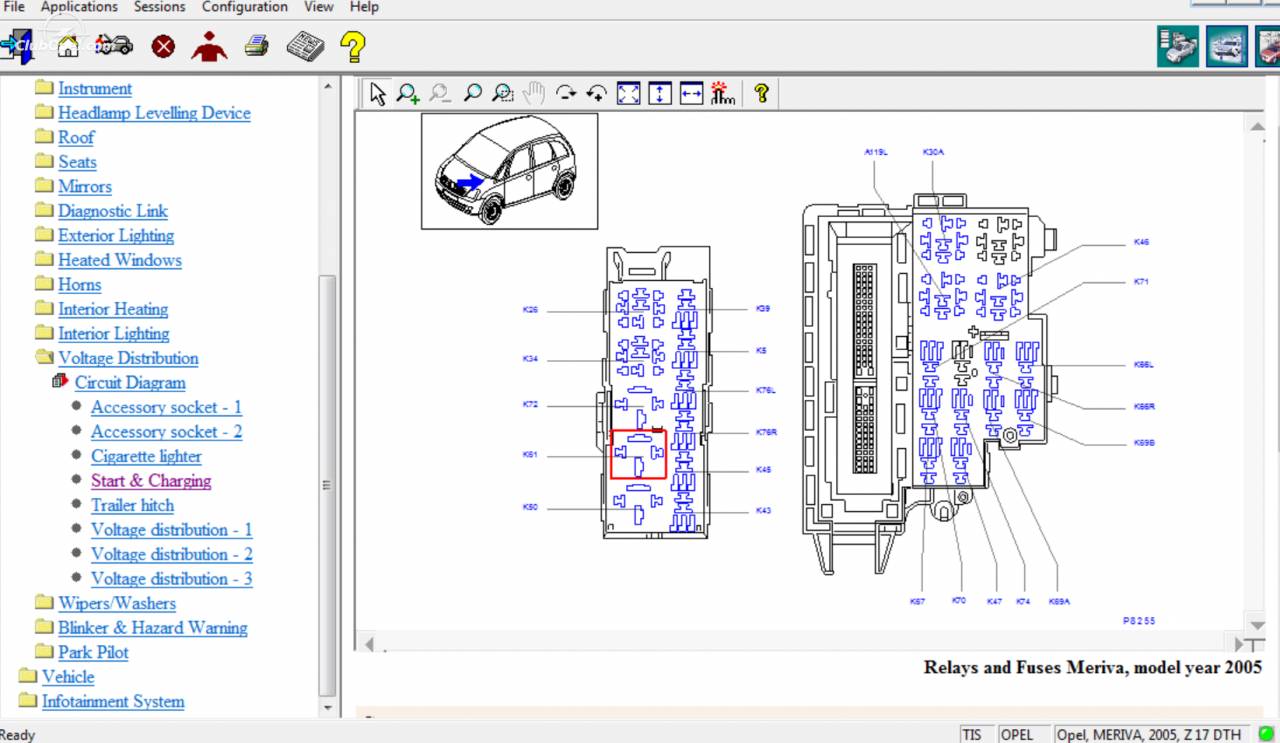Image resolution: width=1280 pixels, height=743 pixels.
Task: Expand the Mirrors folder icon
Action: tap(44, 185)
